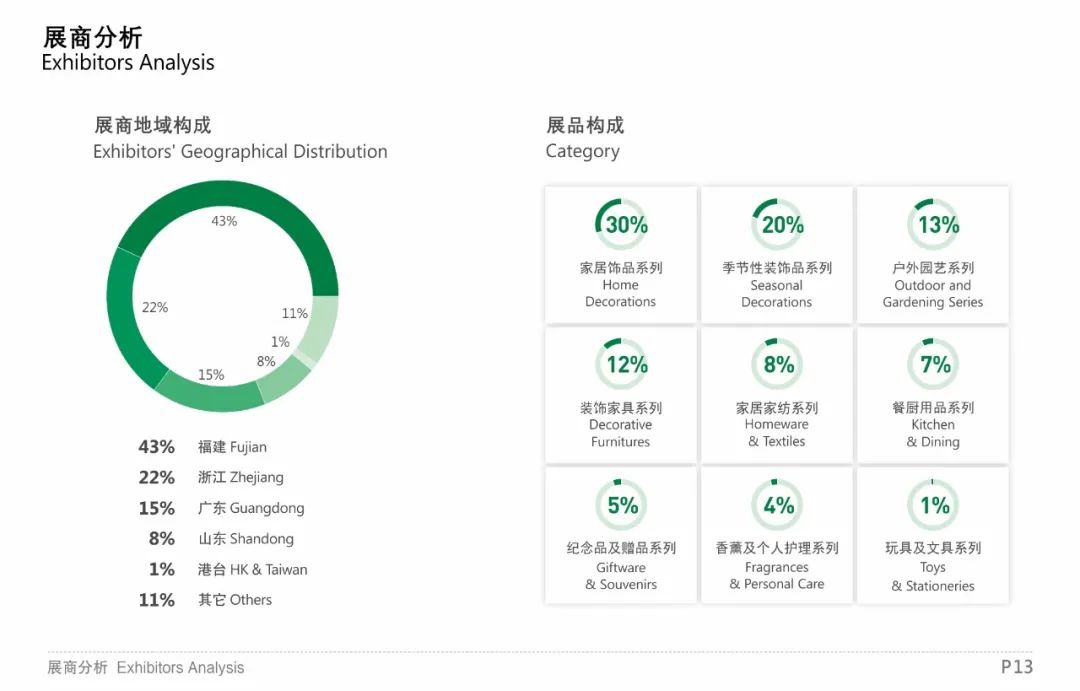1080x691 pixels.
Task: Click the '其它 Others' legend label
Action: pos(235,600)
